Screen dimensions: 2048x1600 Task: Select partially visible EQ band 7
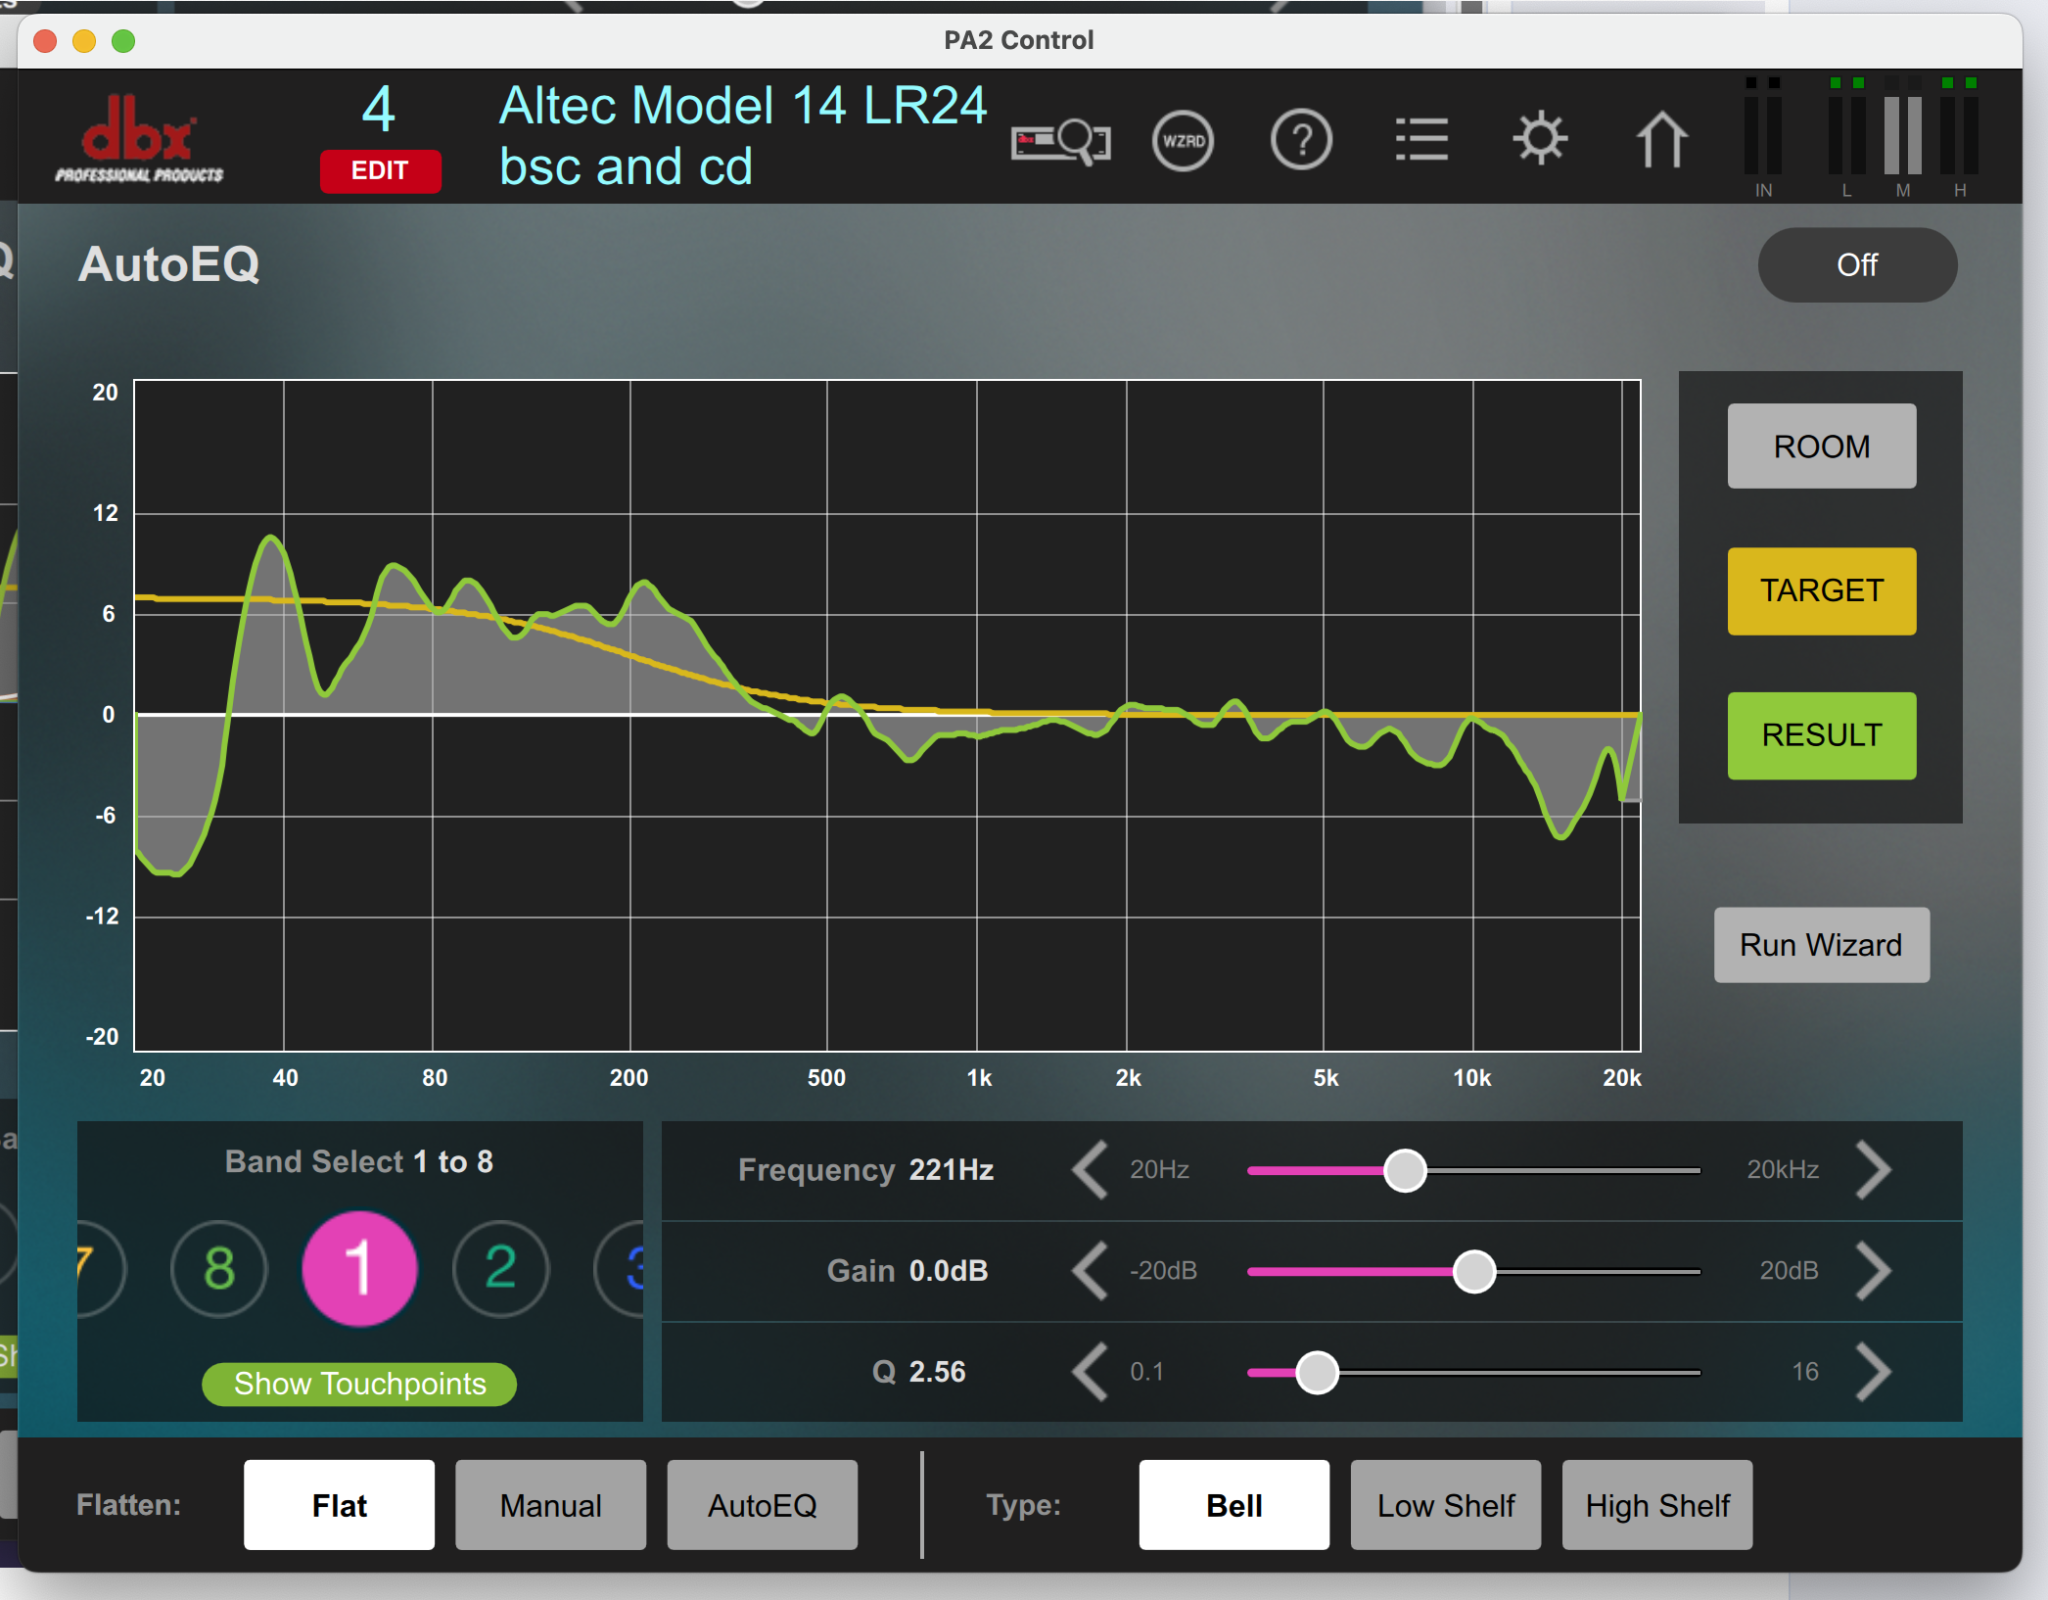pos(100,1269)
